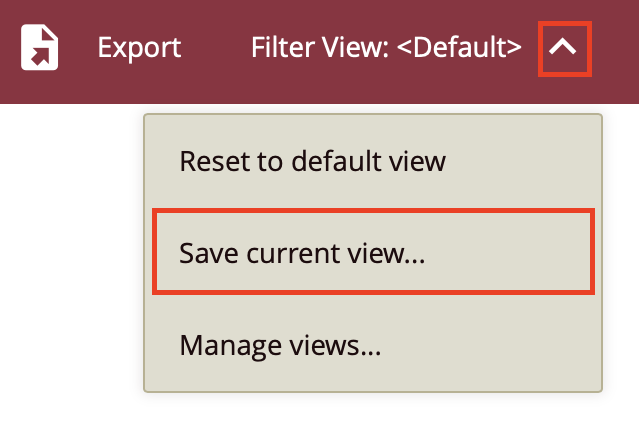
Task: Choose Save current view... menu entry
Action: [303, 253]
